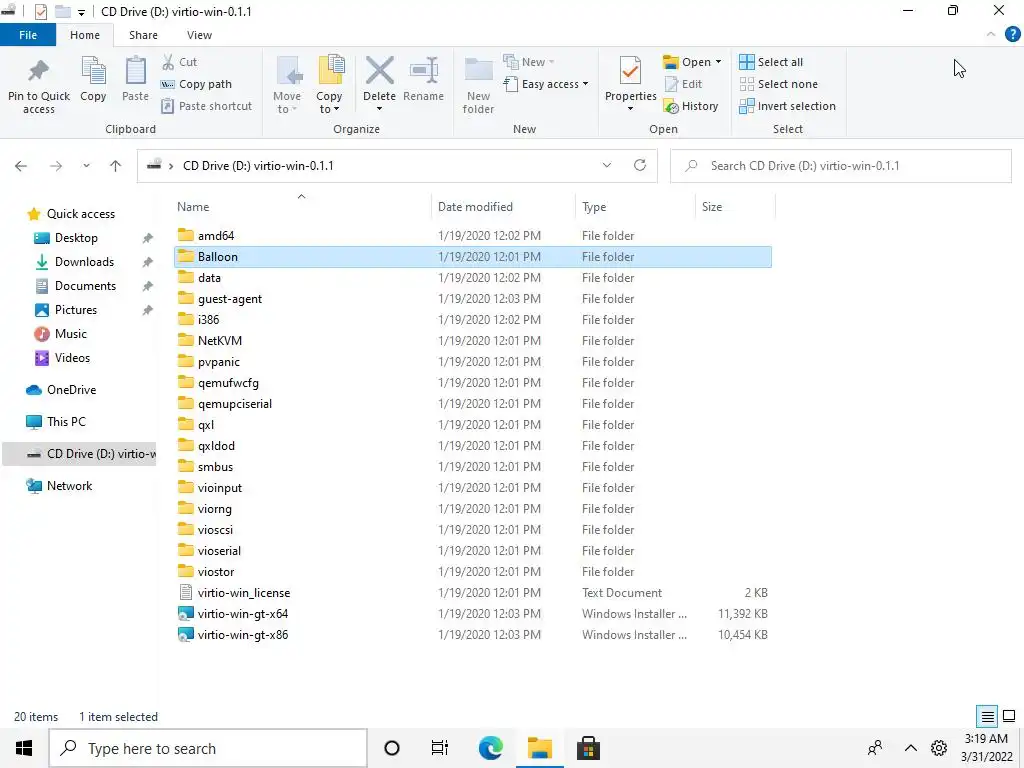Open Microsoft Store from the taskbar

(588, 748)
